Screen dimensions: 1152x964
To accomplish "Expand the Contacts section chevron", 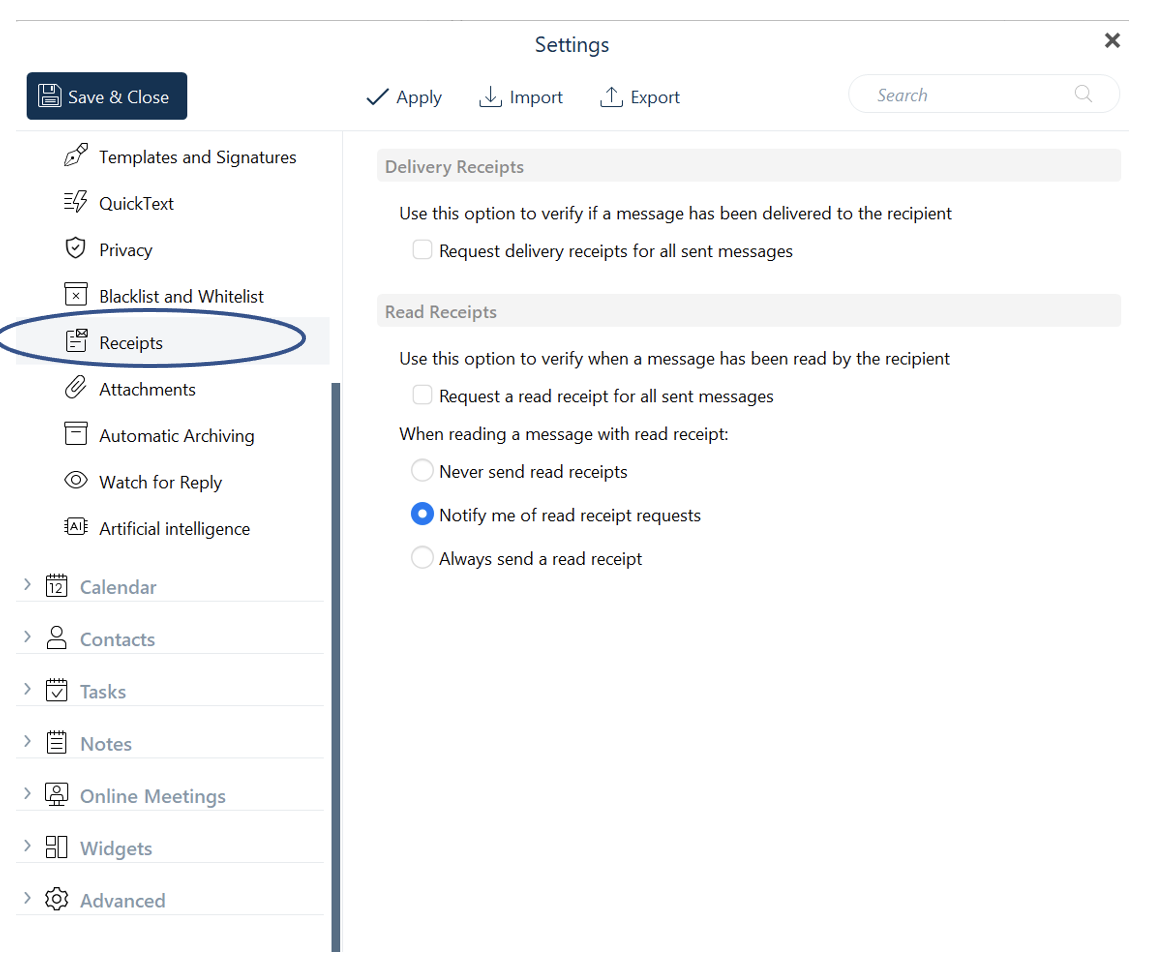I will [27, 637].
